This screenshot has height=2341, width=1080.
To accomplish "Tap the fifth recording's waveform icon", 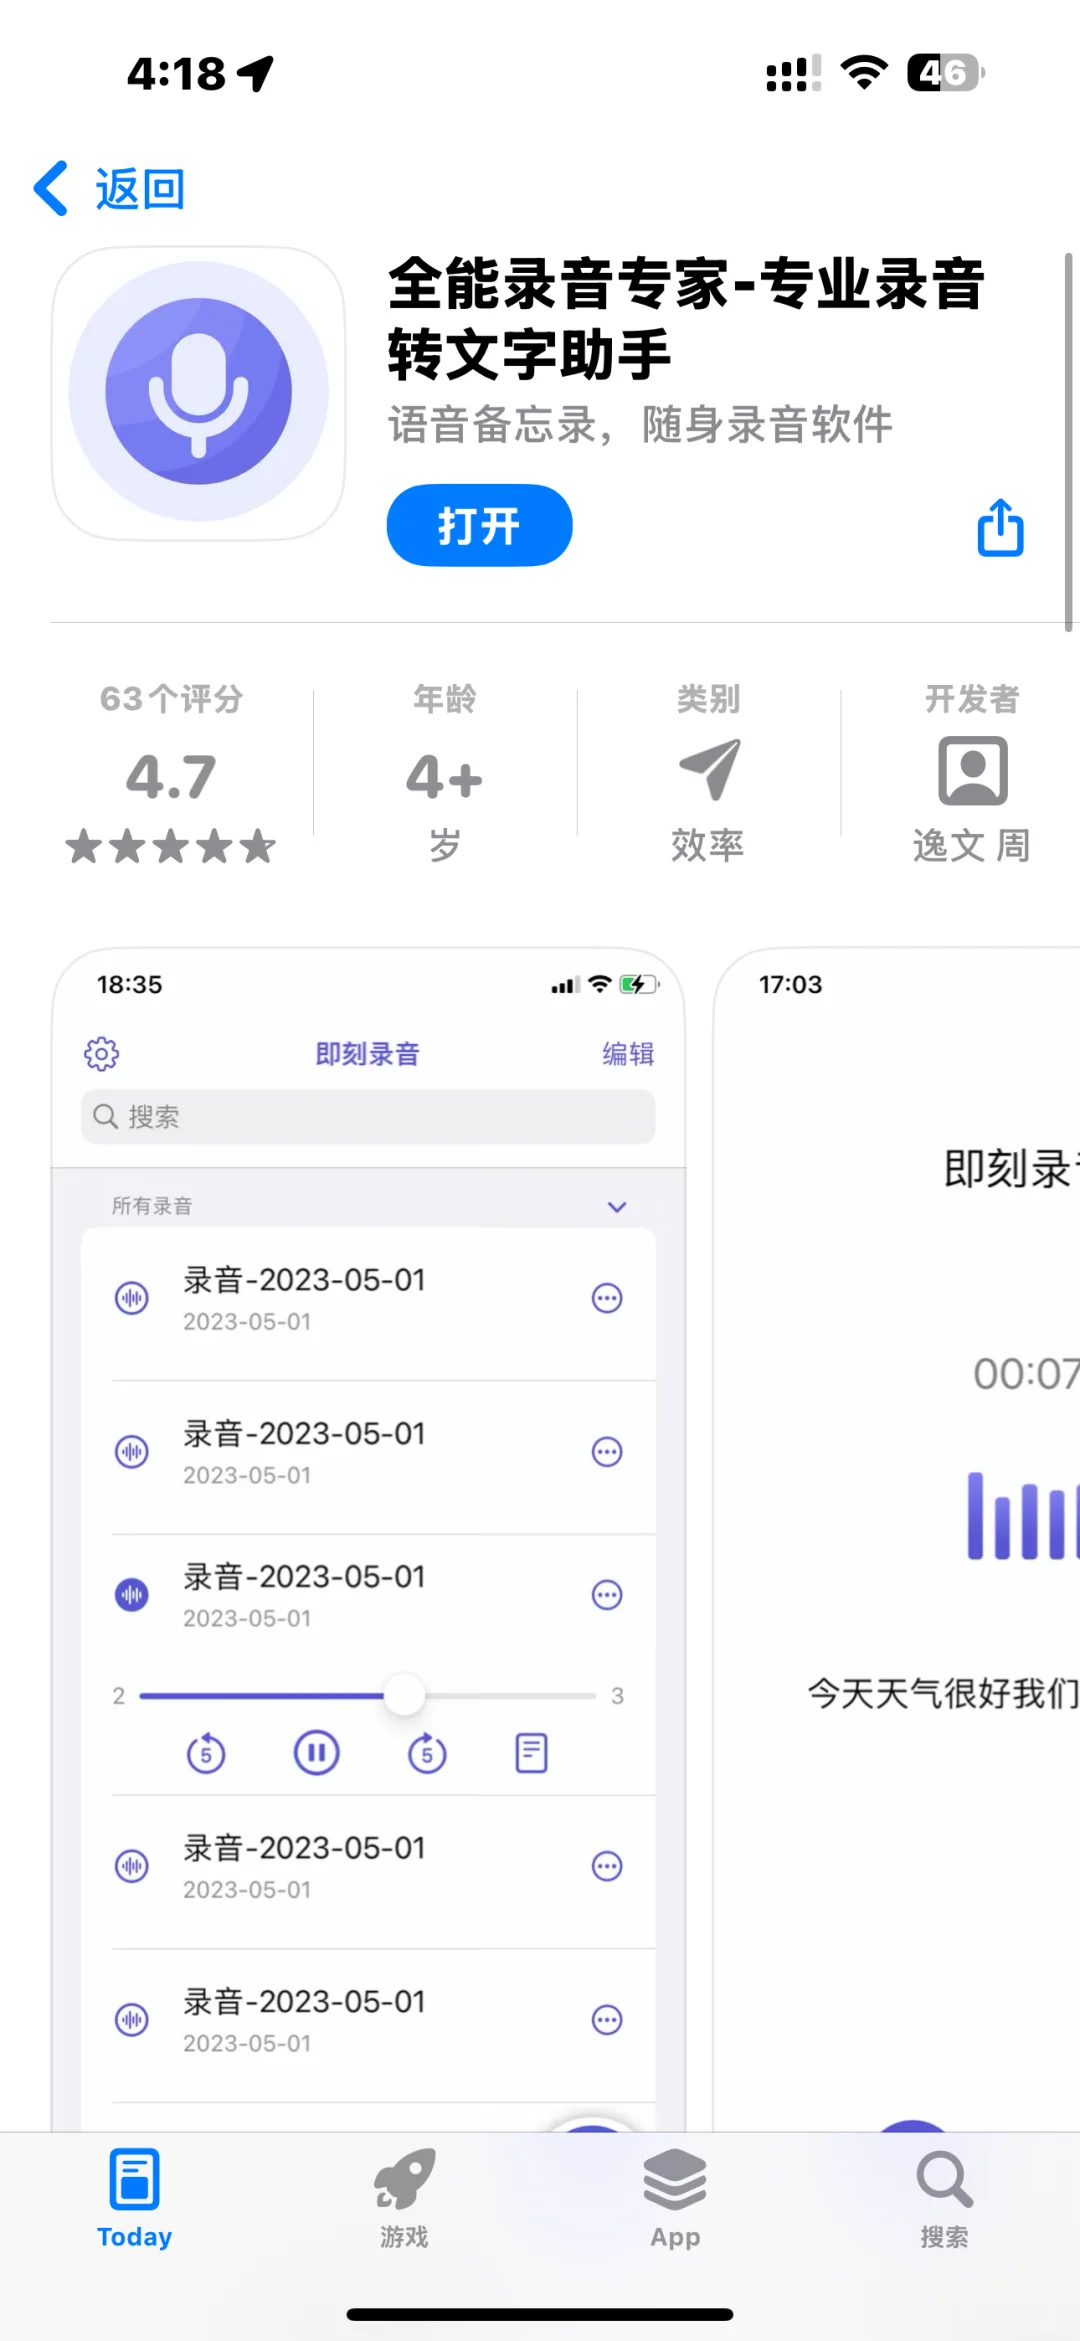I will 132,2020.
